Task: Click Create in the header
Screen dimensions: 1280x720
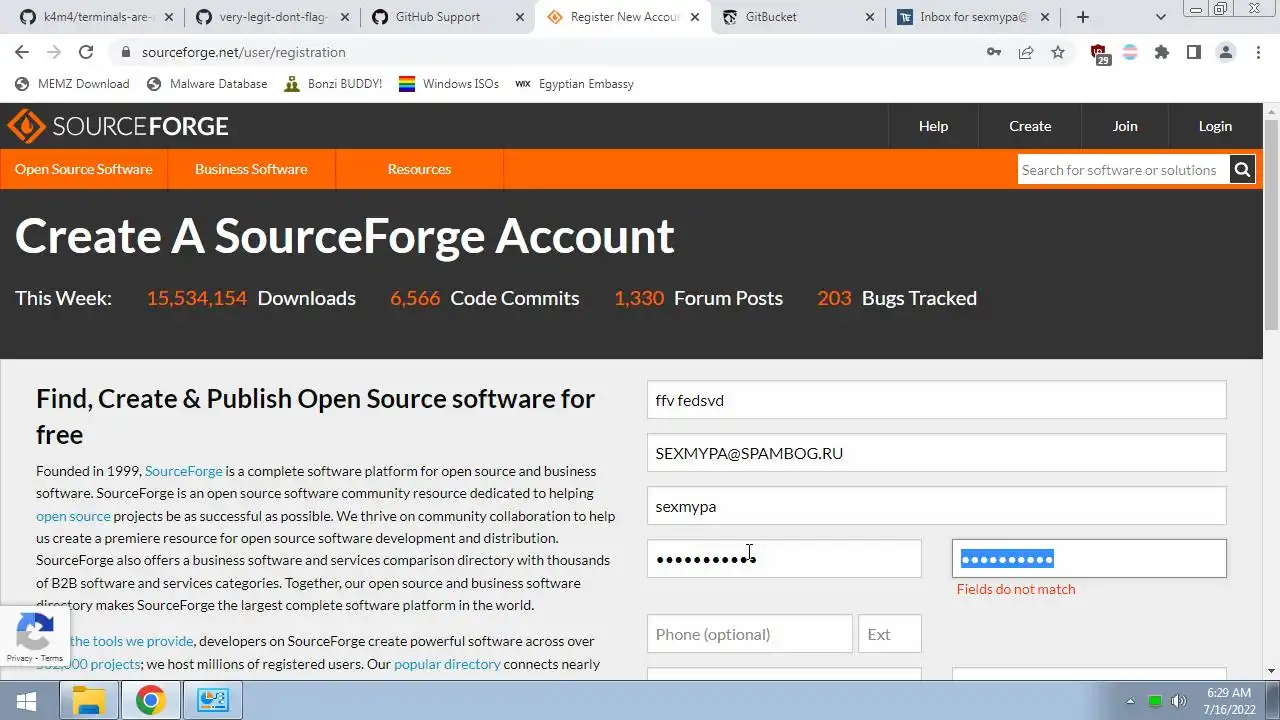Action: pos(1030,126)
